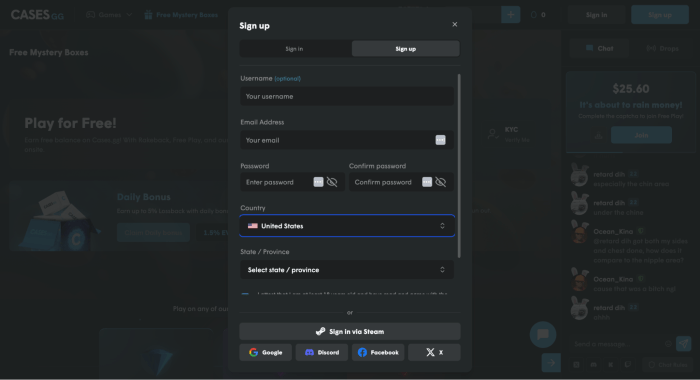
Task: Open Chat Rules
Action: coord(667,365)
